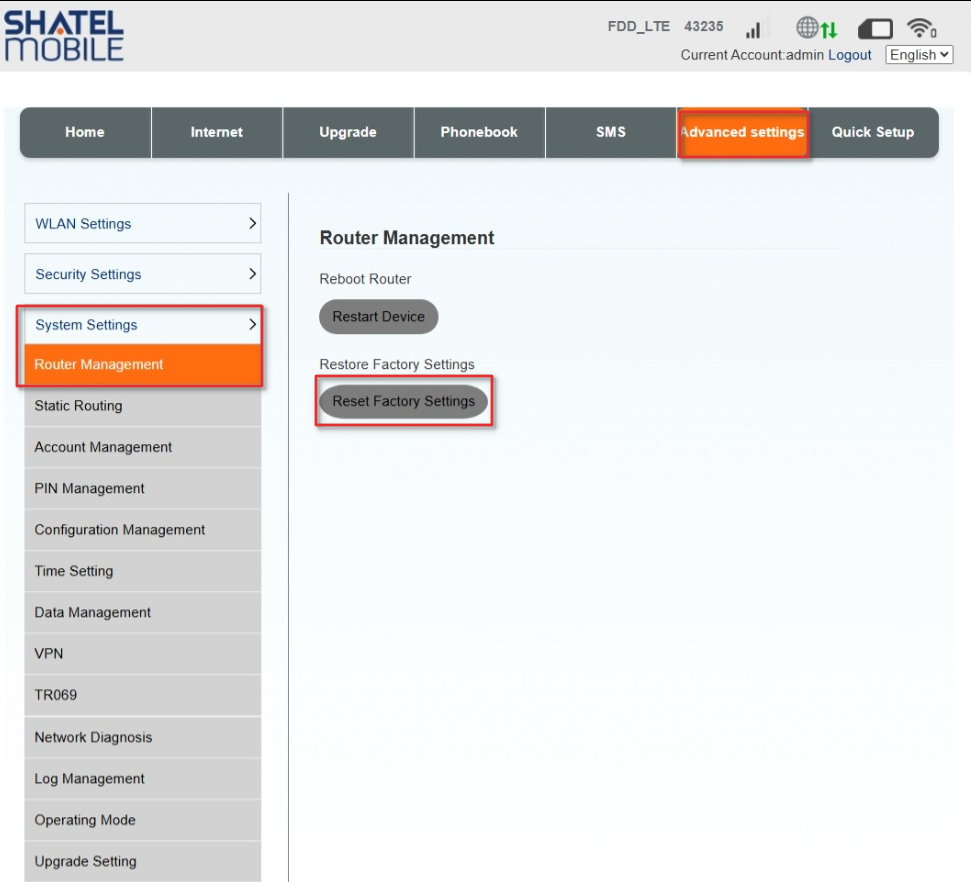Screen dimensions: 971x882
Task: Click the FDD_LTE network type text
Action: click(x=638, y=27)
